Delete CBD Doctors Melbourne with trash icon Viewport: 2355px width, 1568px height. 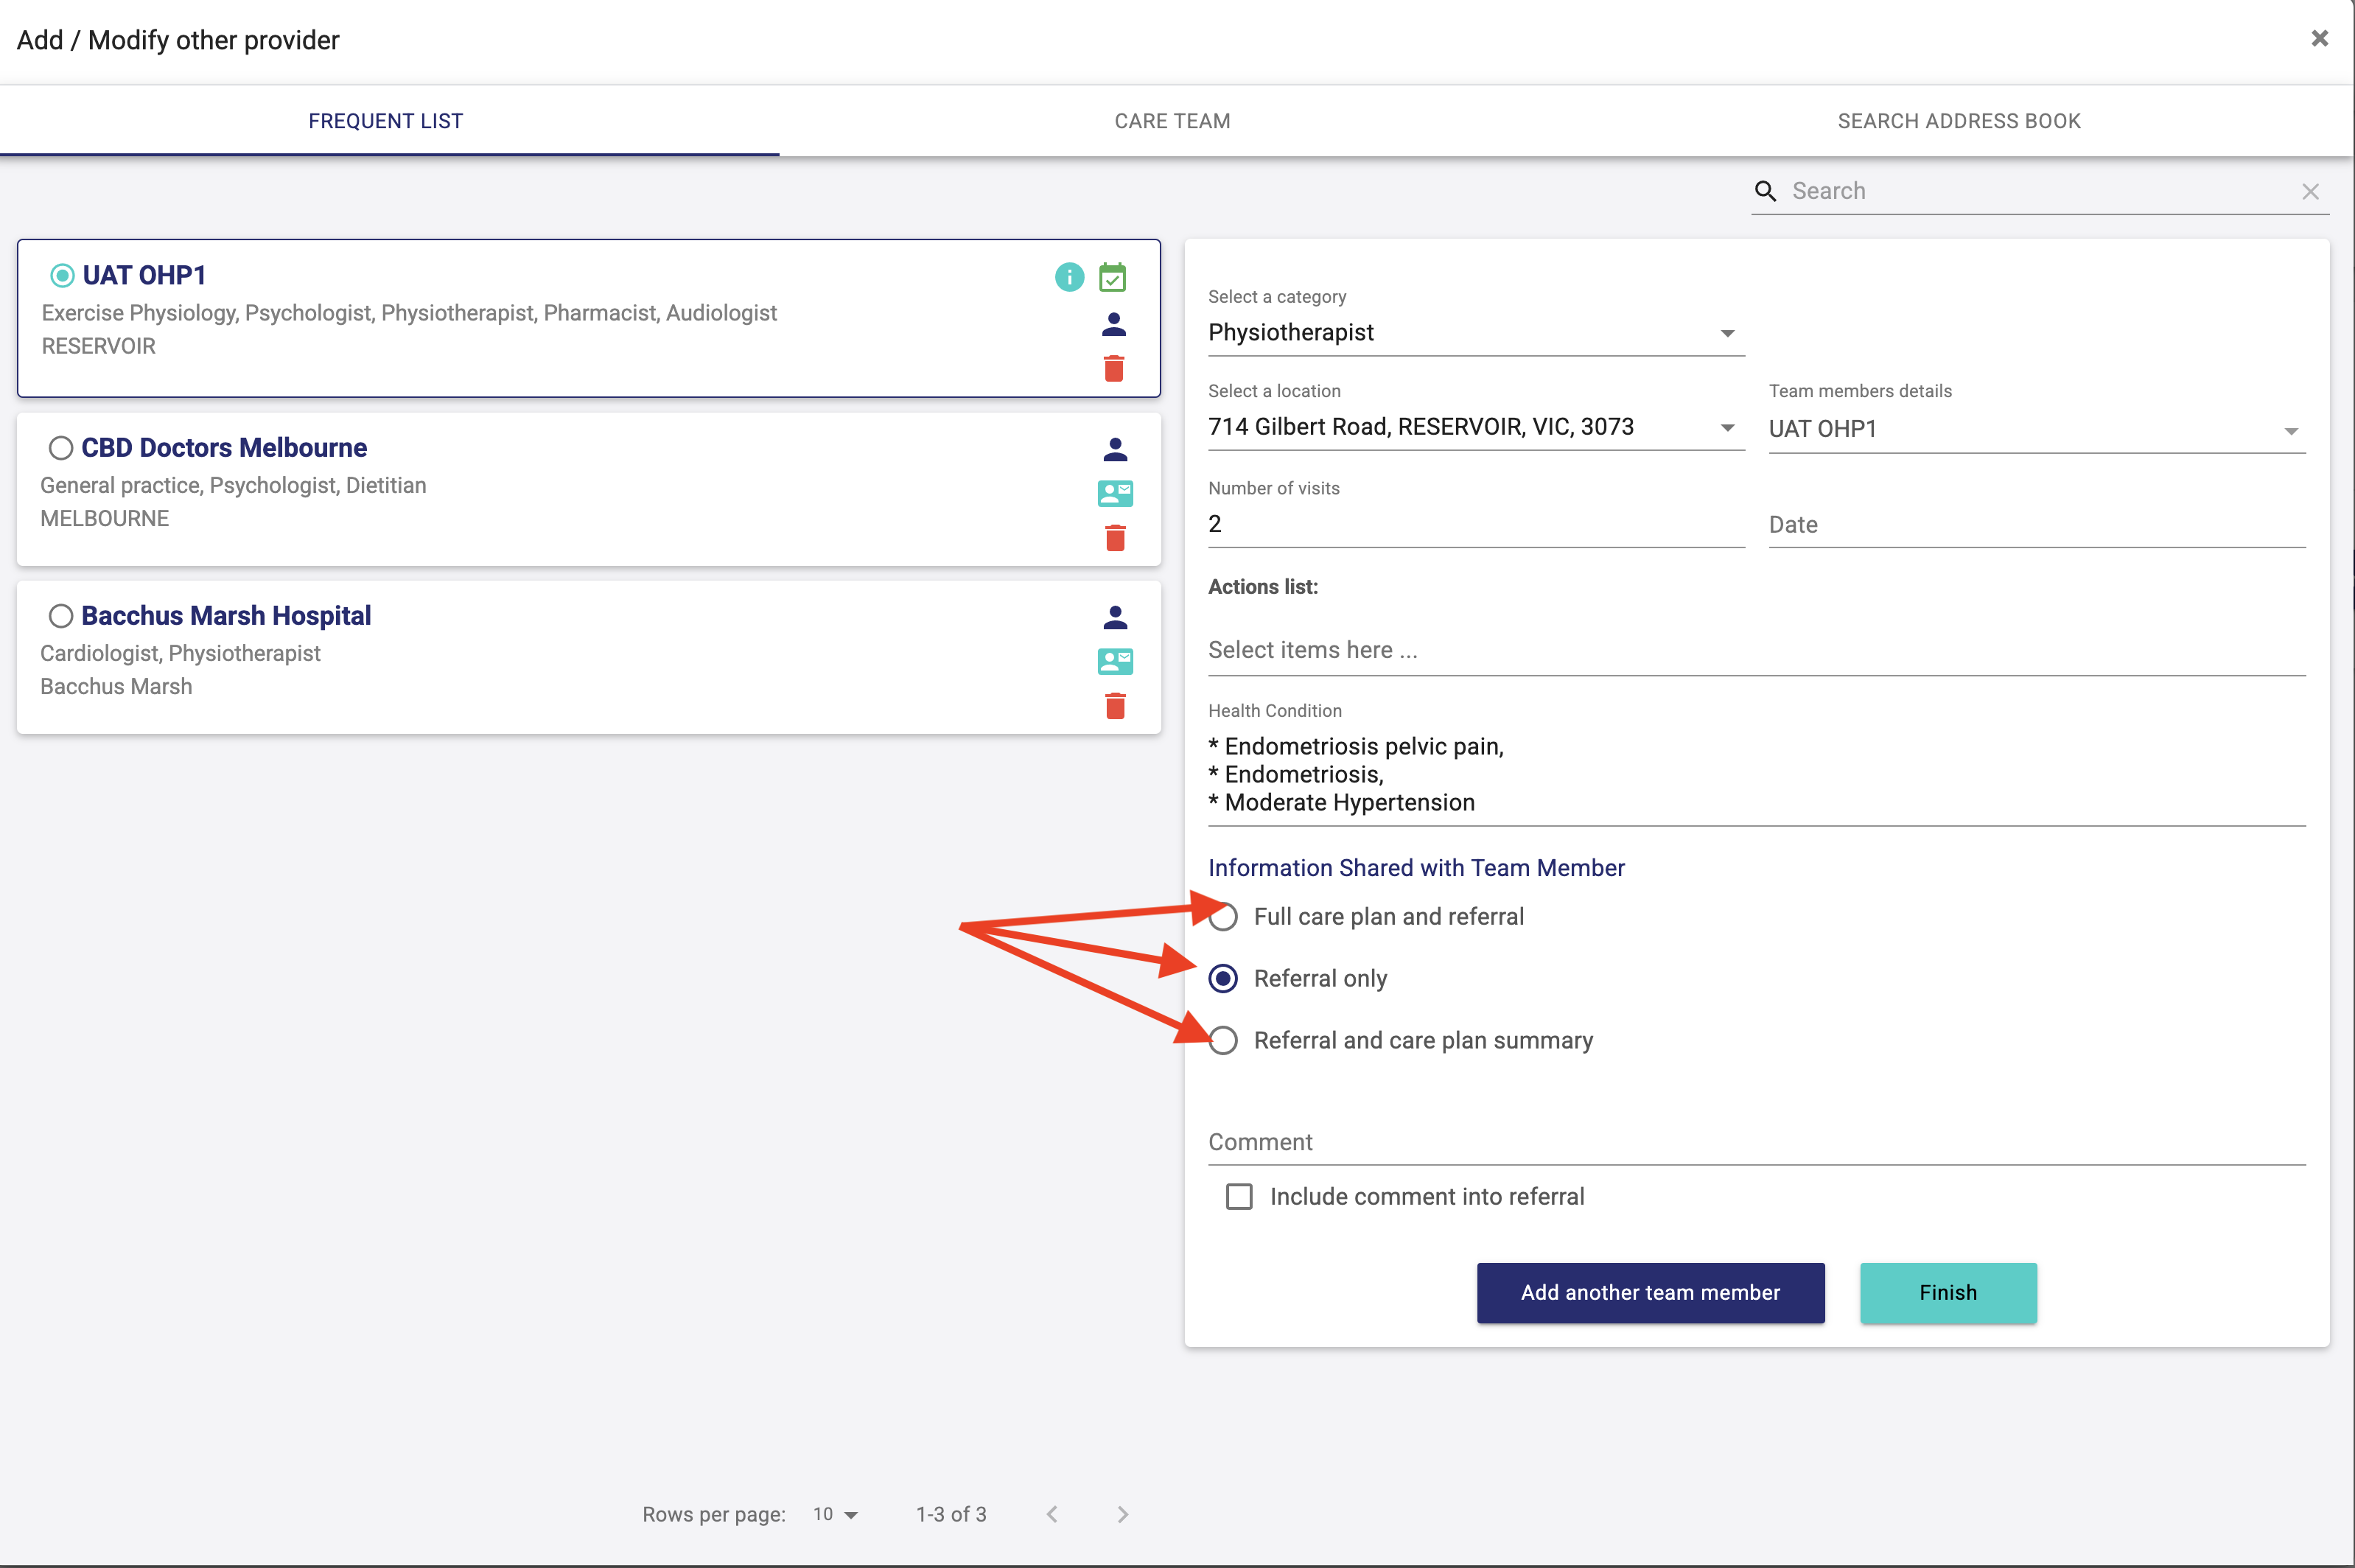(x=1115, y=538)
